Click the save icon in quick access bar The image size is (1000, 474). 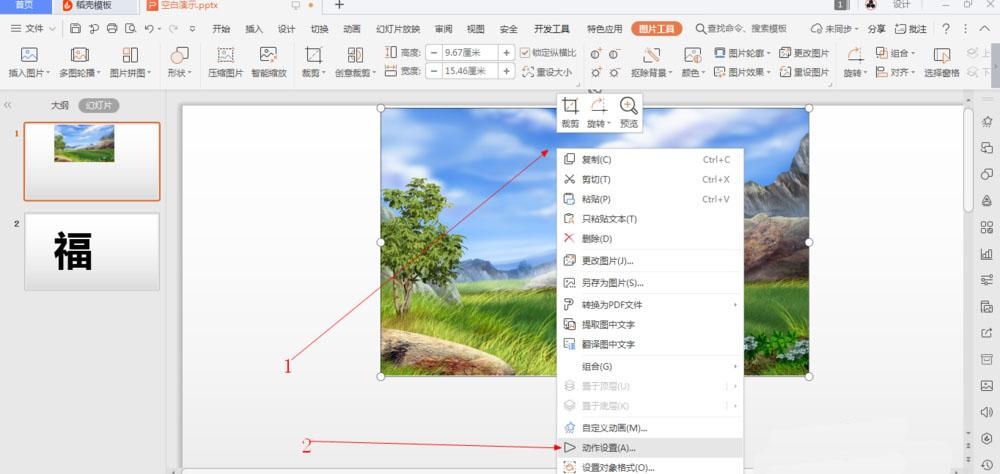75,29
